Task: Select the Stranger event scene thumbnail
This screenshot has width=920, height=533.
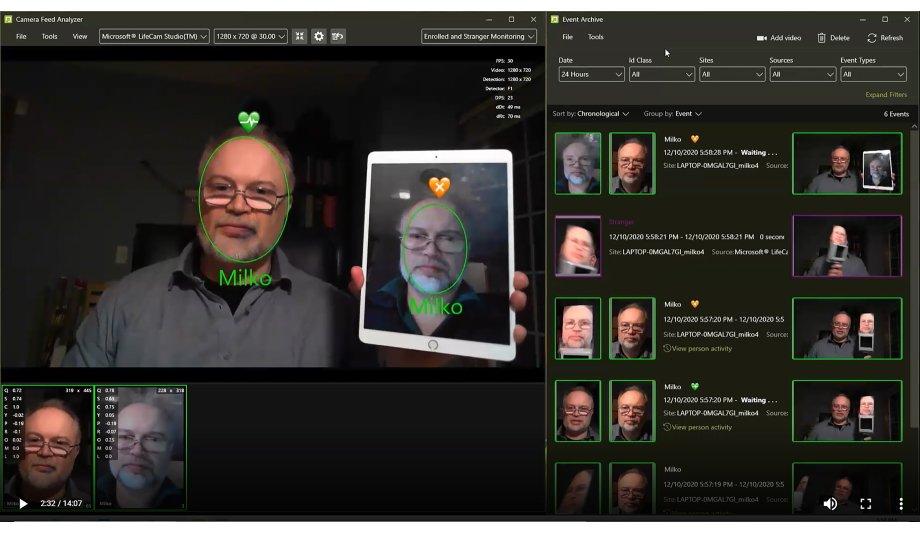Action: (x=847, y=245)
